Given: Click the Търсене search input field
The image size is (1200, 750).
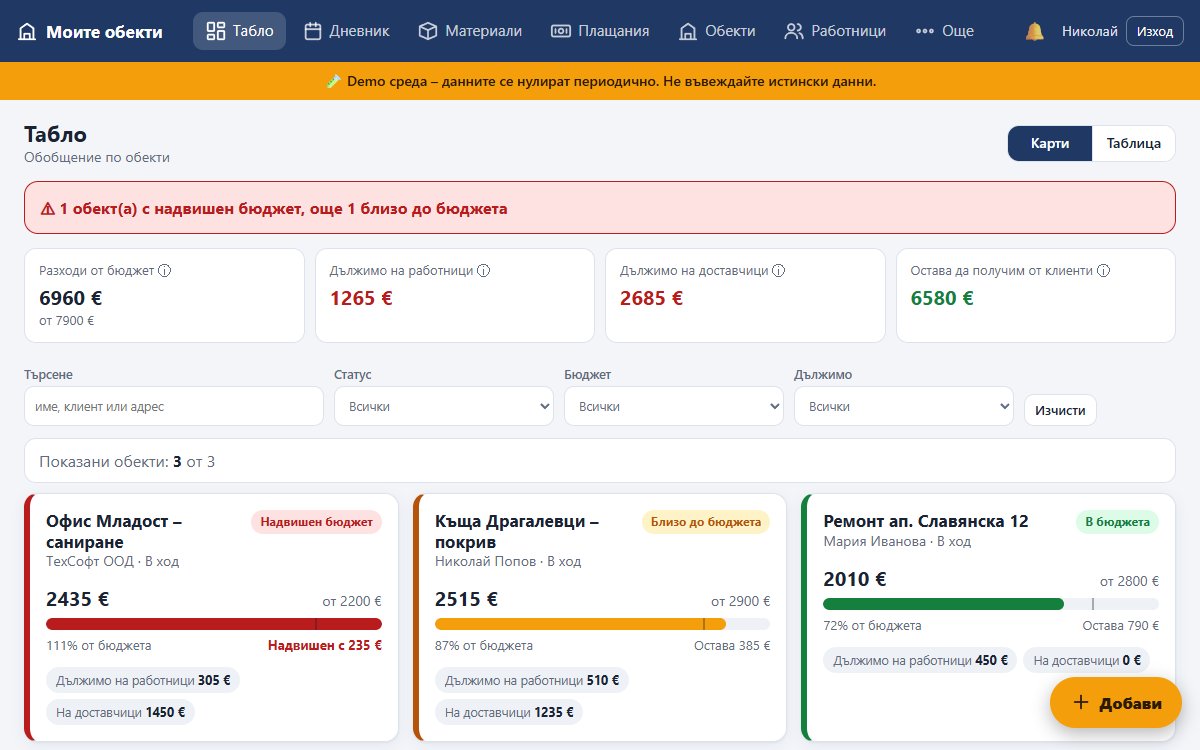Looking at the screenshot, I should click(174, 406).
